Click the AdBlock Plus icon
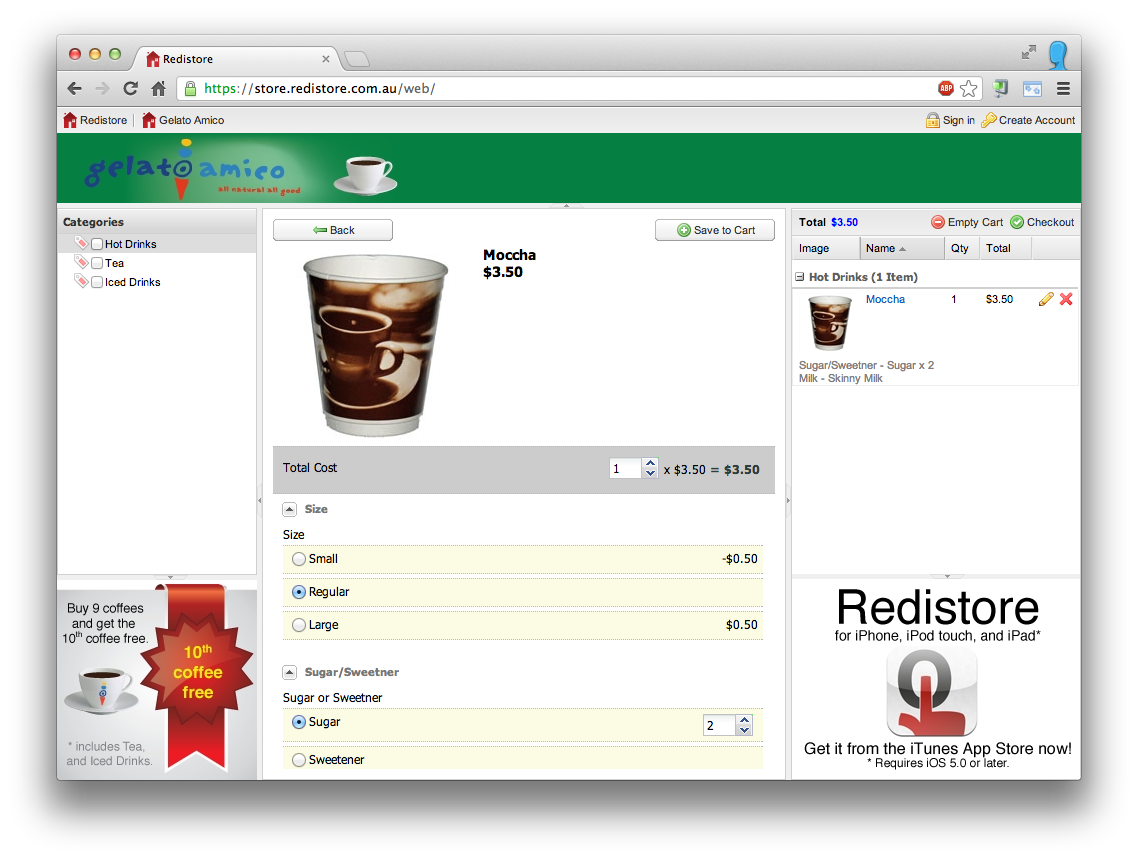This screenshot has height=859, width=1138. pyautogui.click(x=946, y=89)
